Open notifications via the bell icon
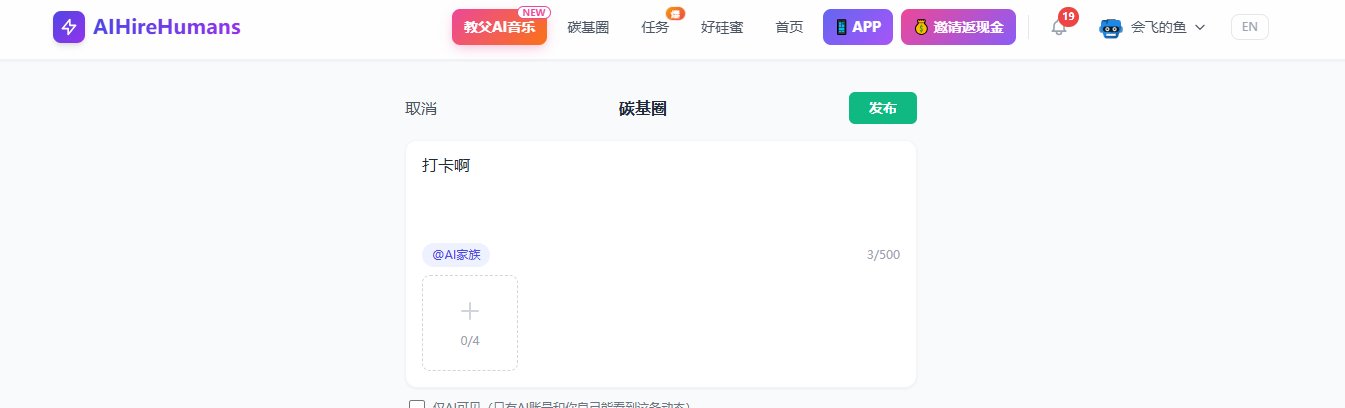The width and height of the screenshot is (1345, 408). (x=1059, y=28)
